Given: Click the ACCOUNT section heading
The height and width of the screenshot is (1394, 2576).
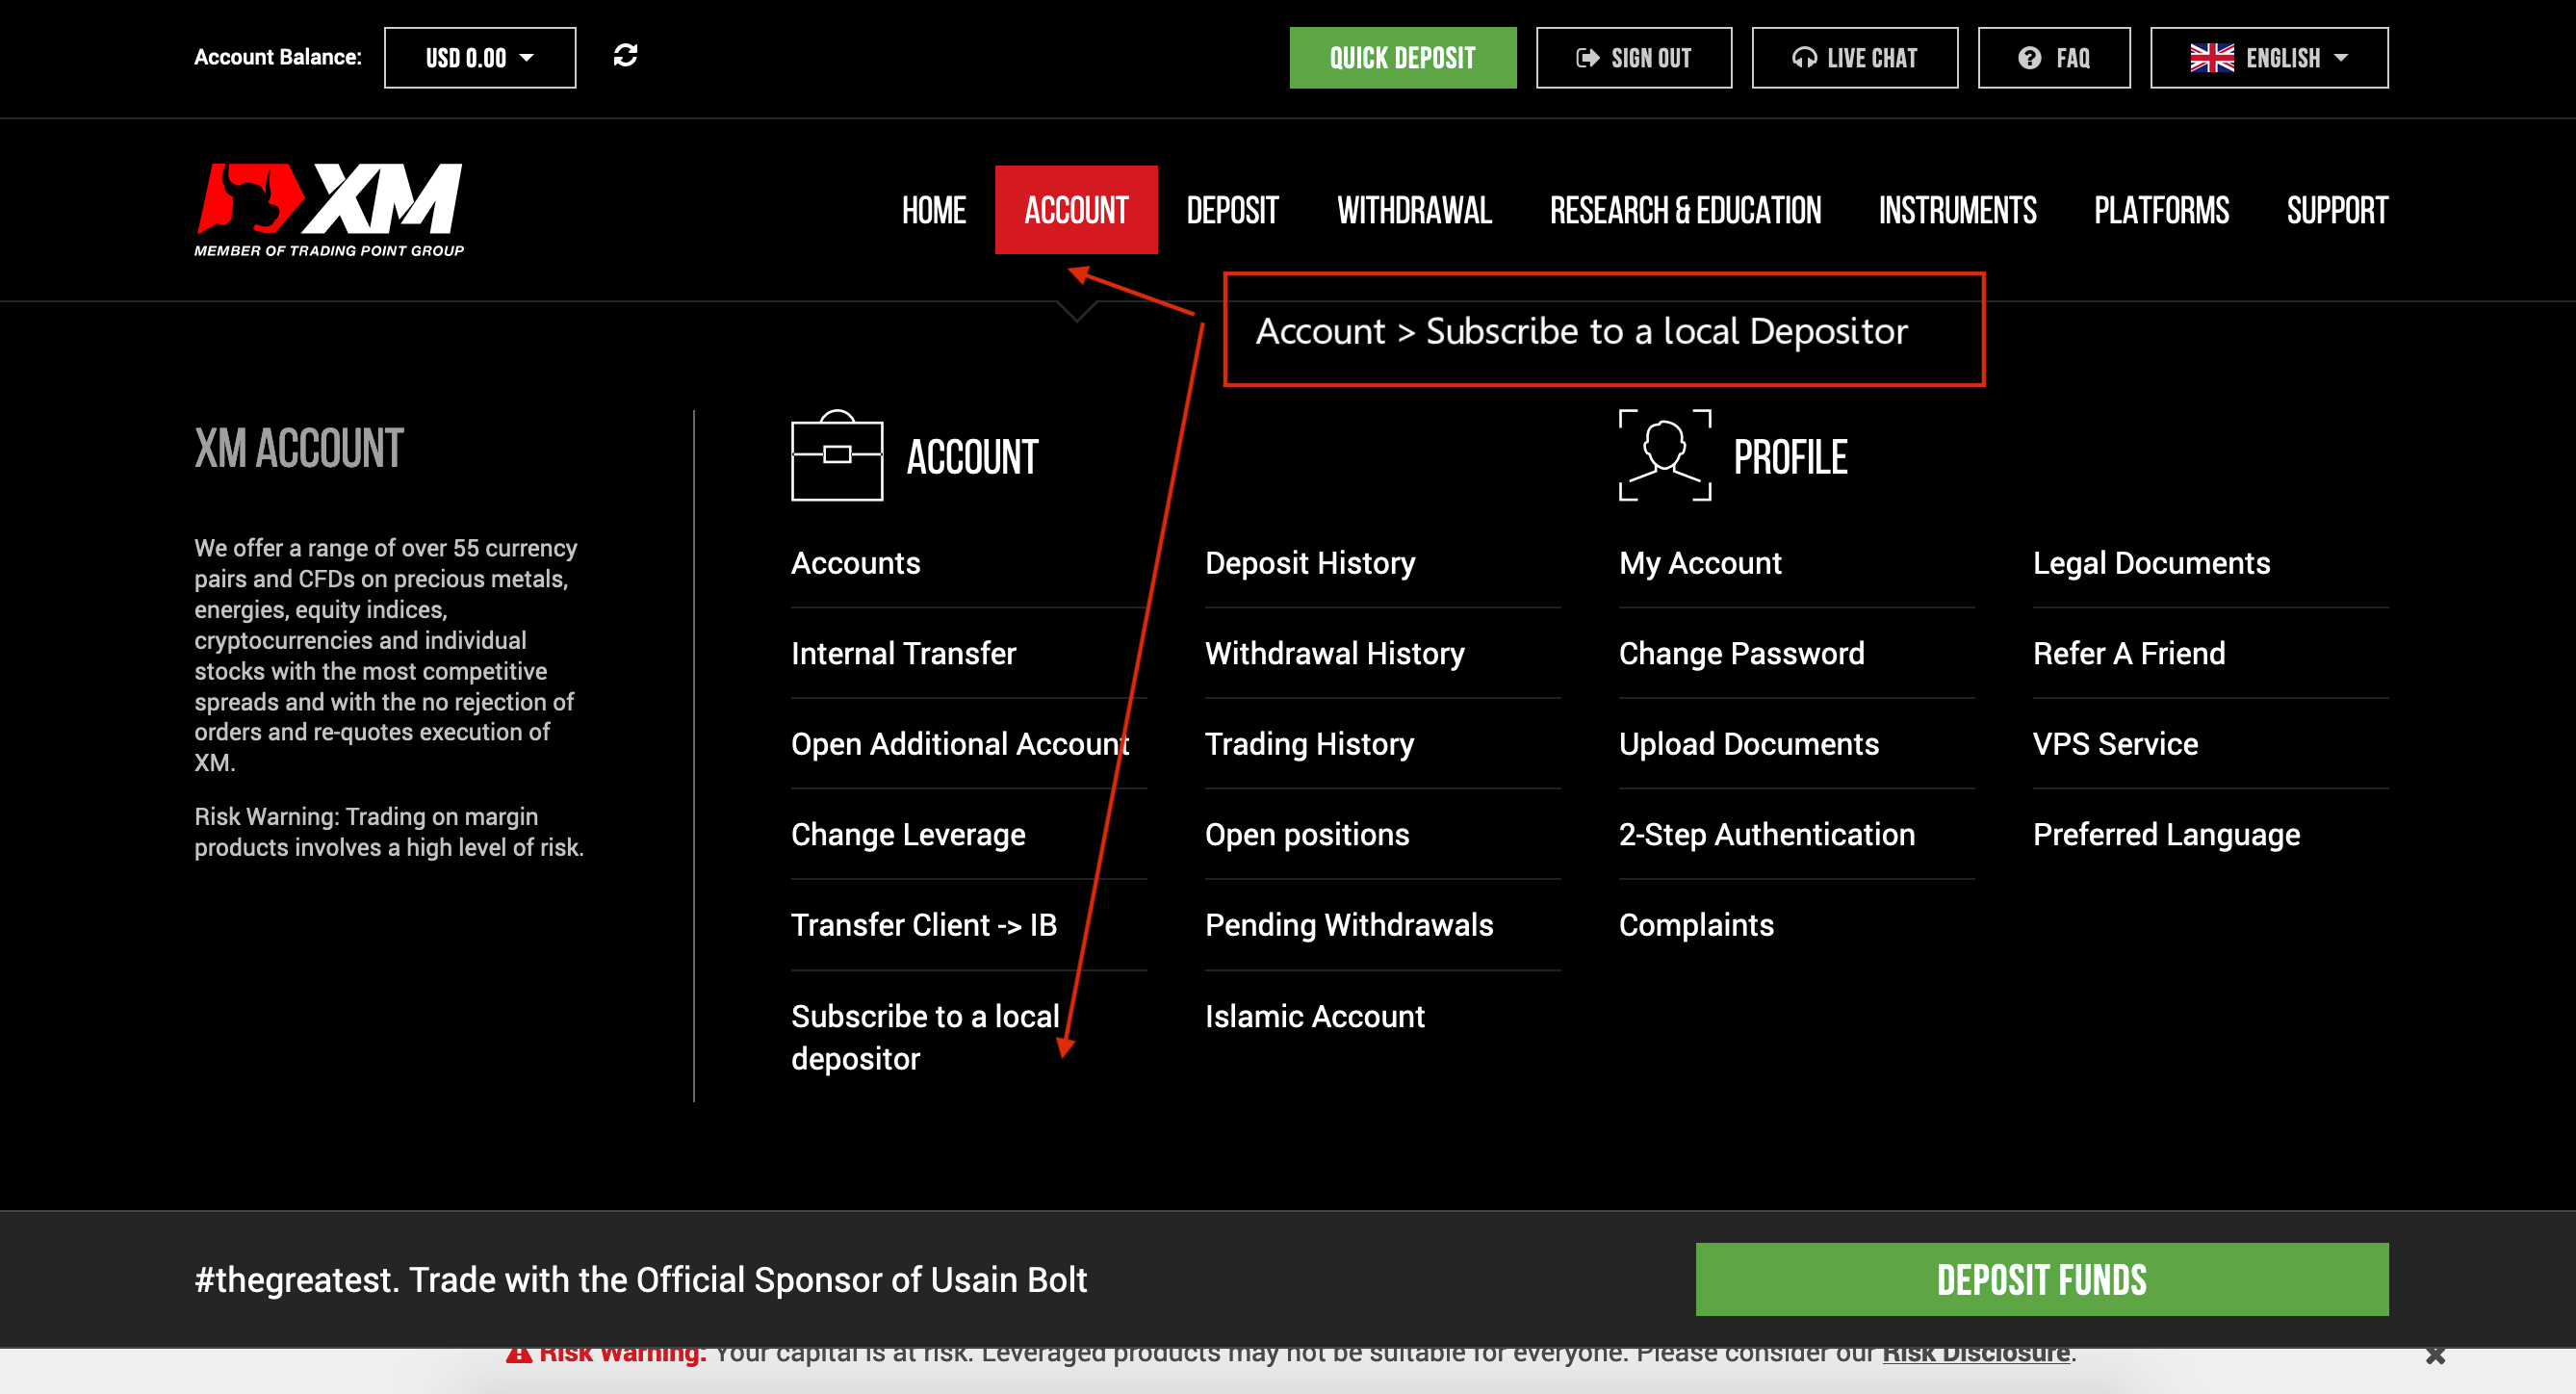Looking at the screenshot, I should [972, 457].
